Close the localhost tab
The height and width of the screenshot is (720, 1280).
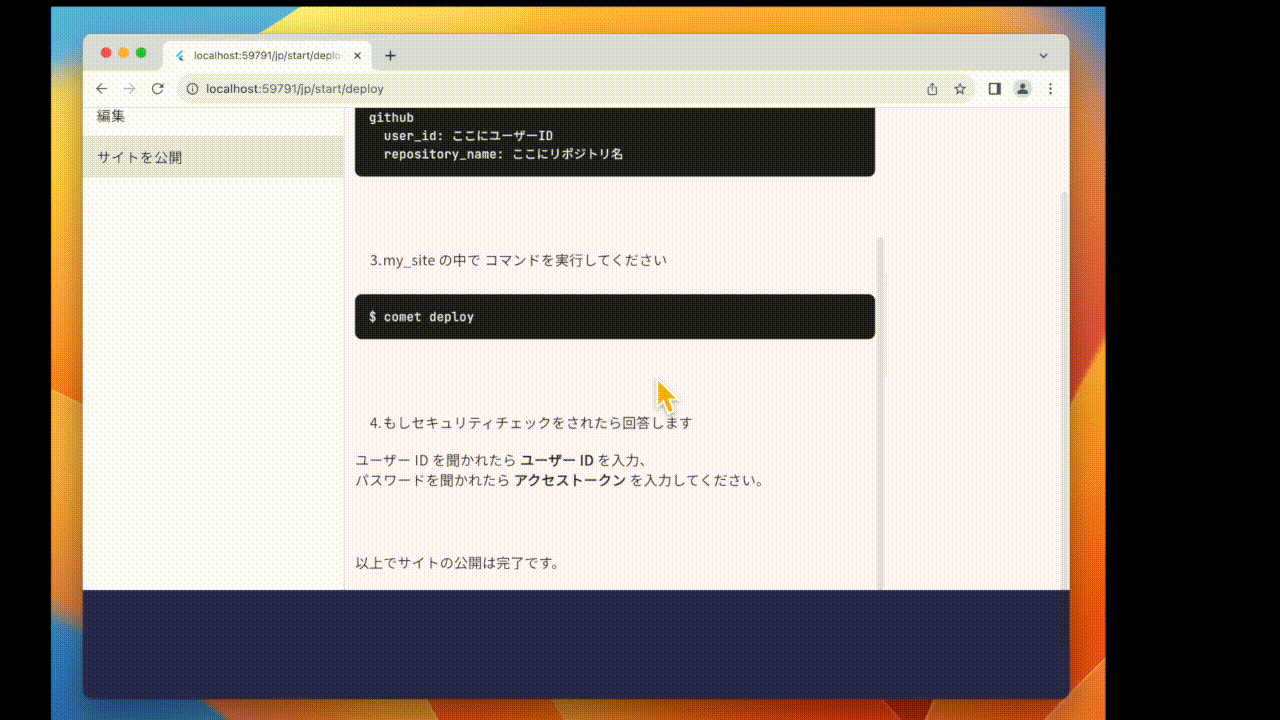tap(357, 56)
